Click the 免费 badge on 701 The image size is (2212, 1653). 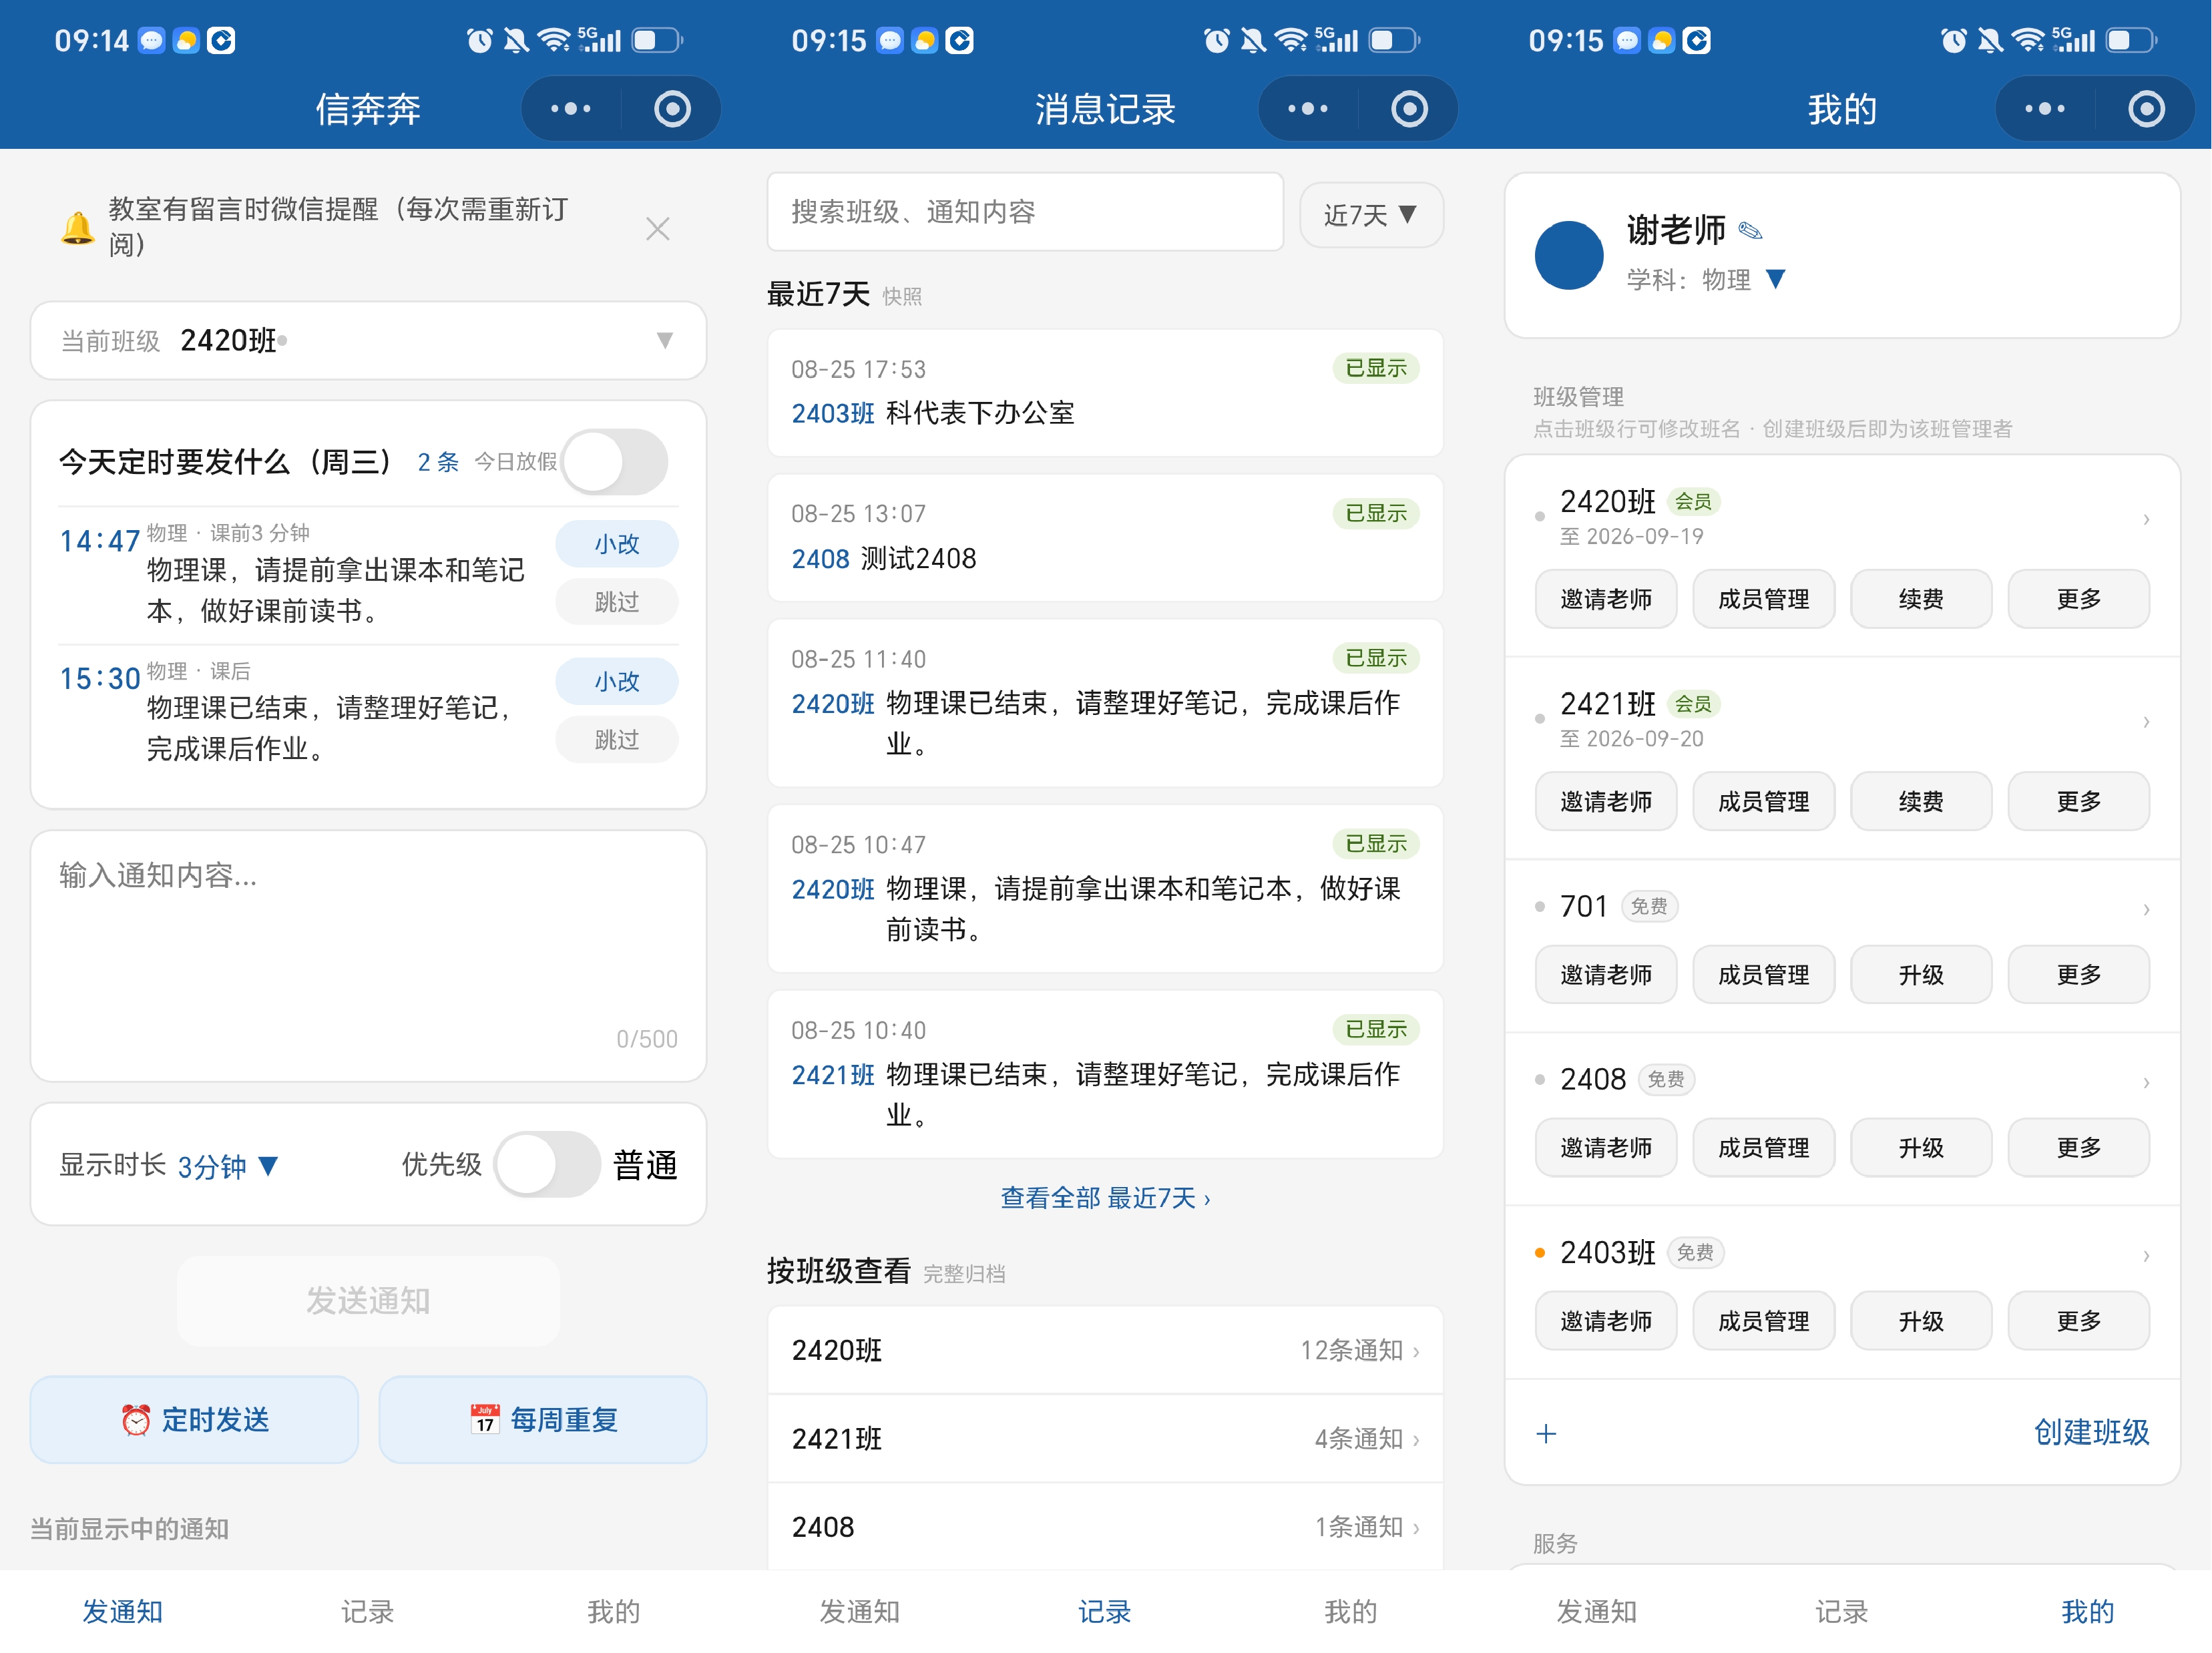point(1649,906)
